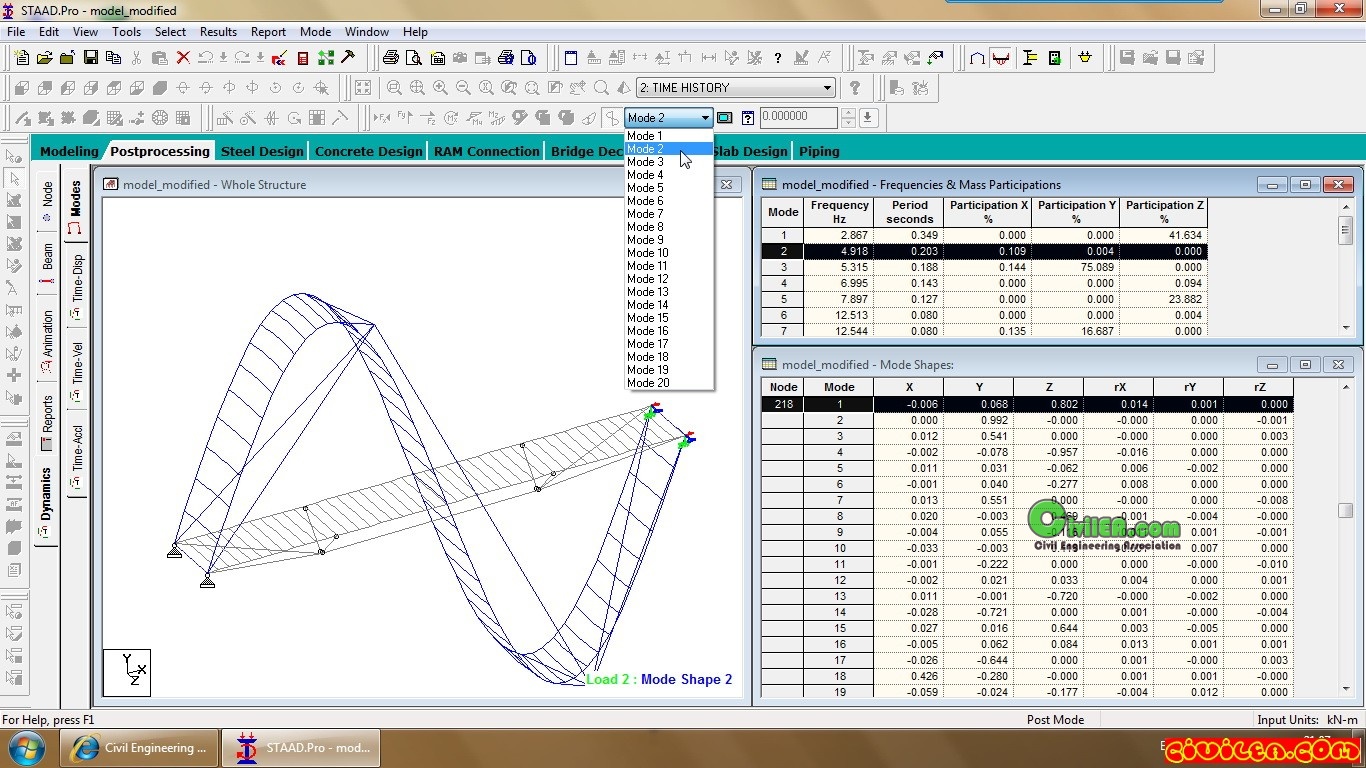
Task: Toggle the red deflection diagram icon
Action: click(1000, 58)
